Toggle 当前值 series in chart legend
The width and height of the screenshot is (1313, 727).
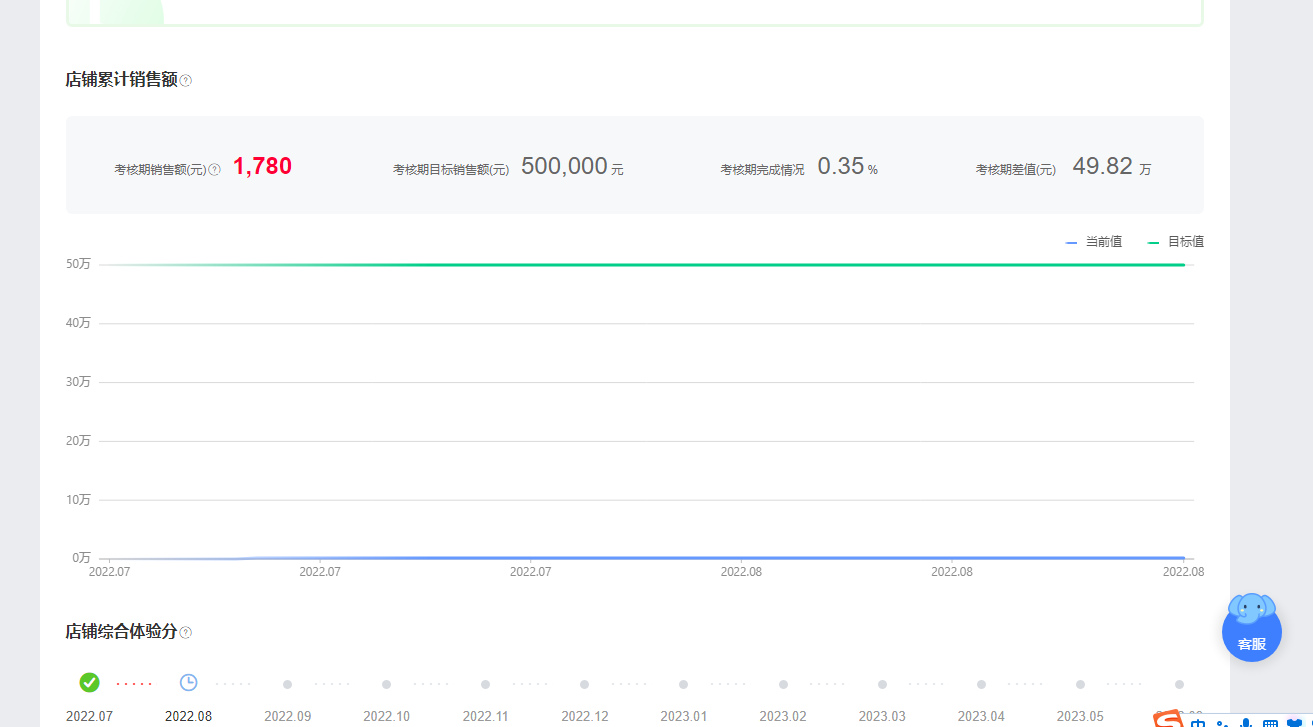[x=1094, y=242]
